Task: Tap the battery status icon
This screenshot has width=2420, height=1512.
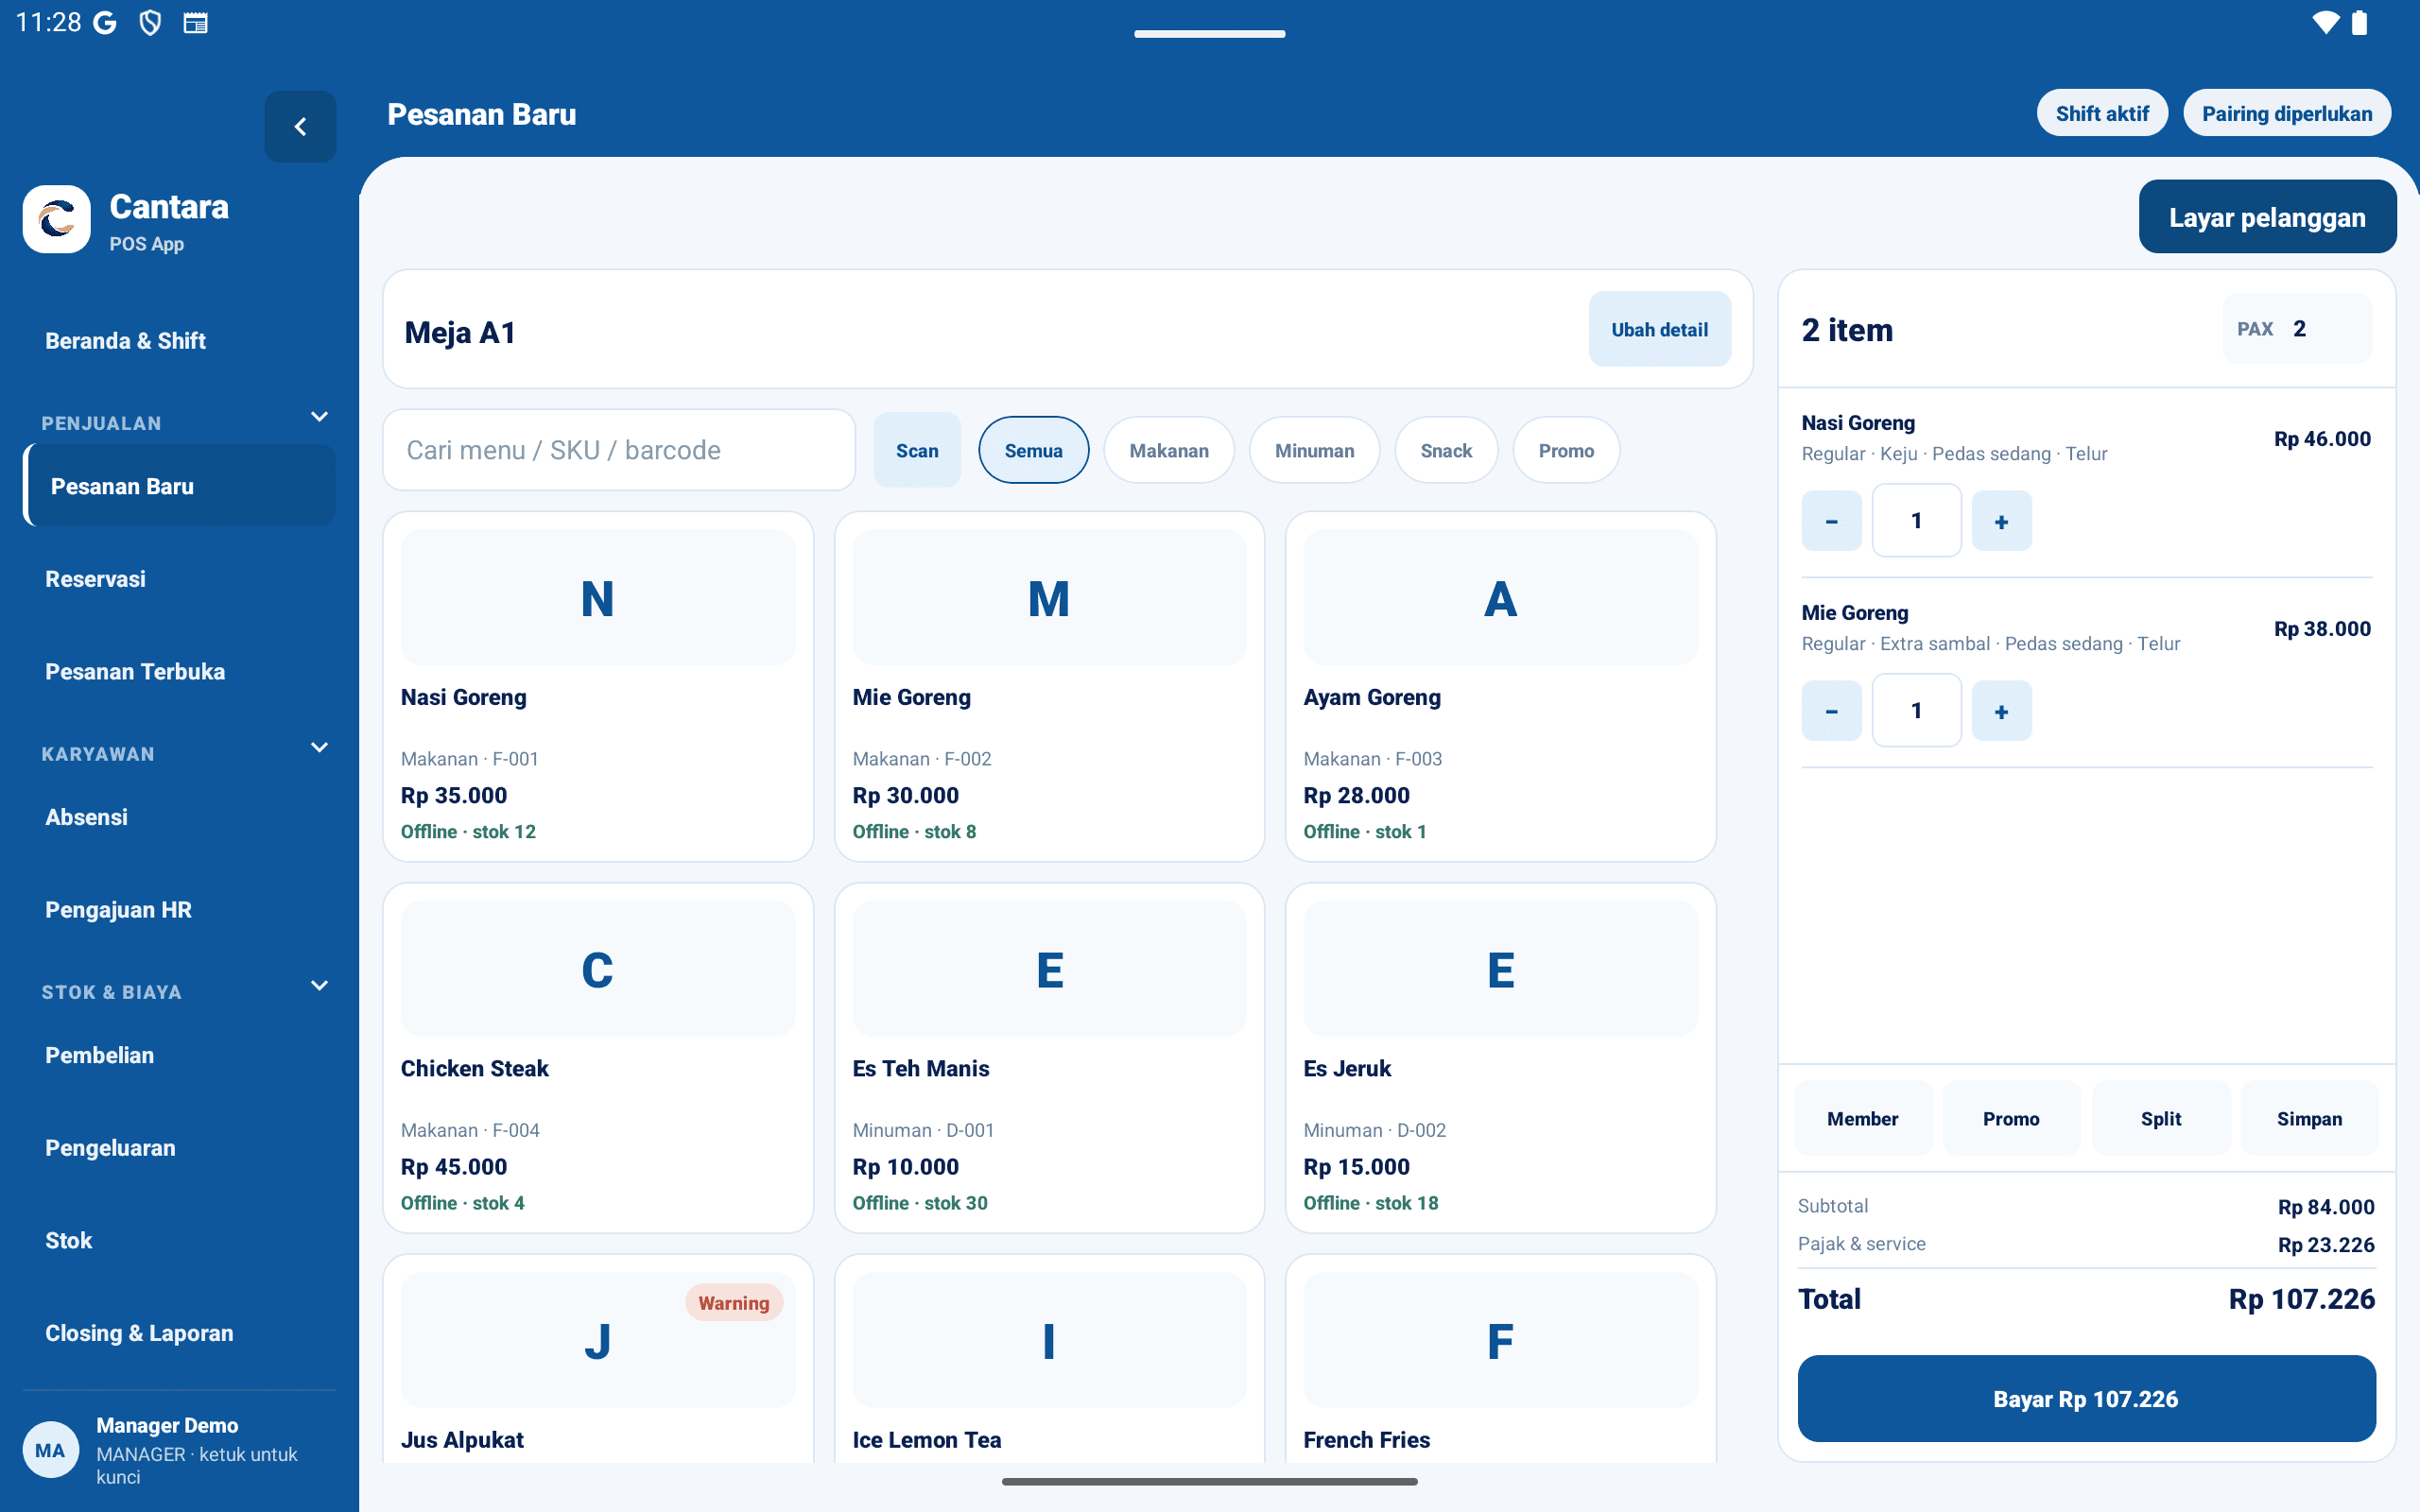Action: 2360,22
